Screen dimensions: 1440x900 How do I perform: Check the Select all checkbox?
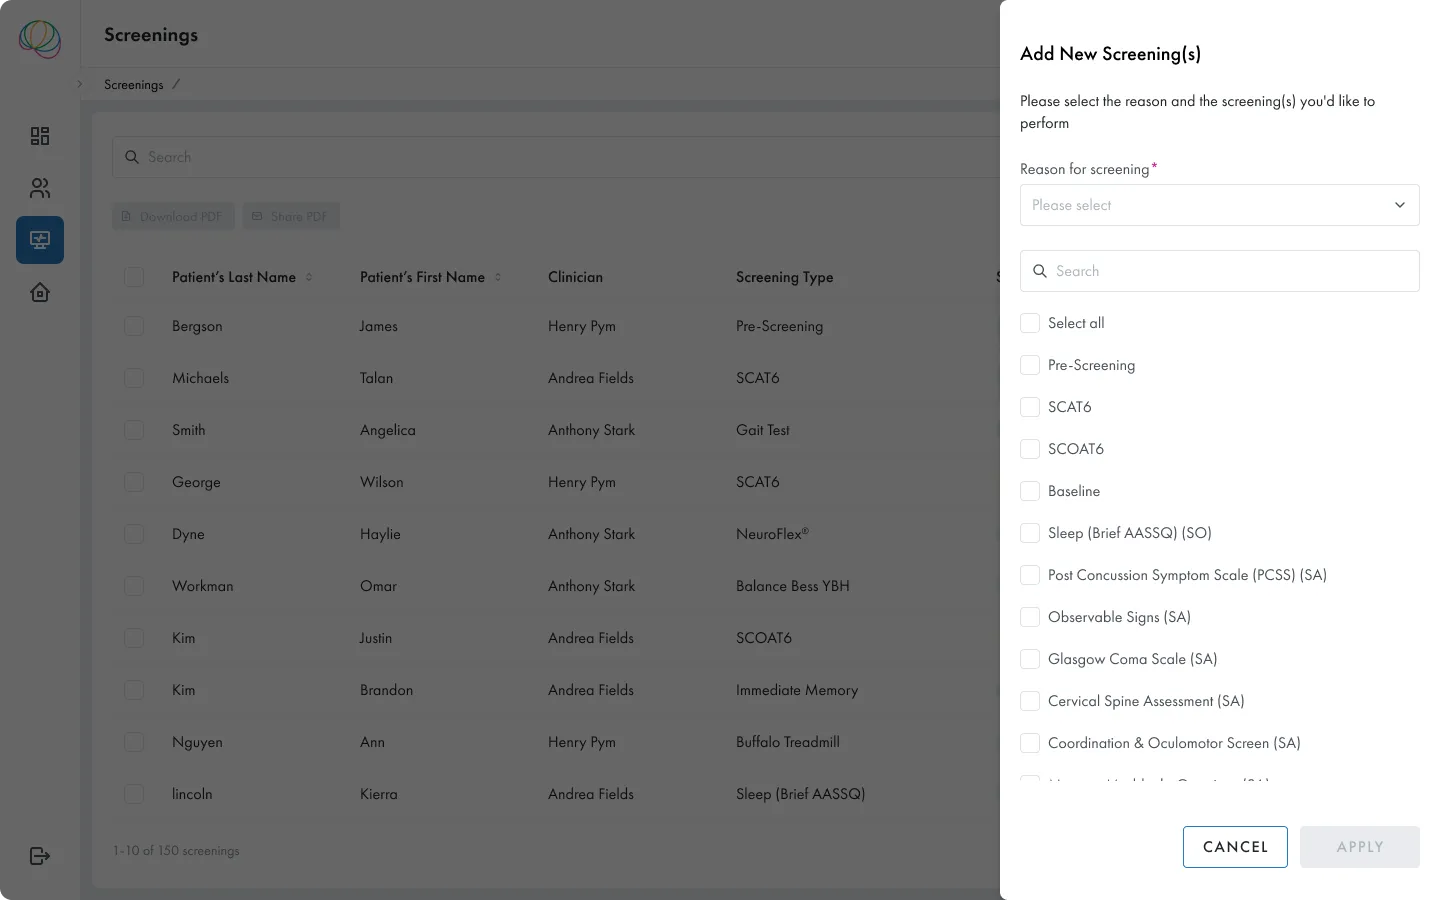(1030, 323)
